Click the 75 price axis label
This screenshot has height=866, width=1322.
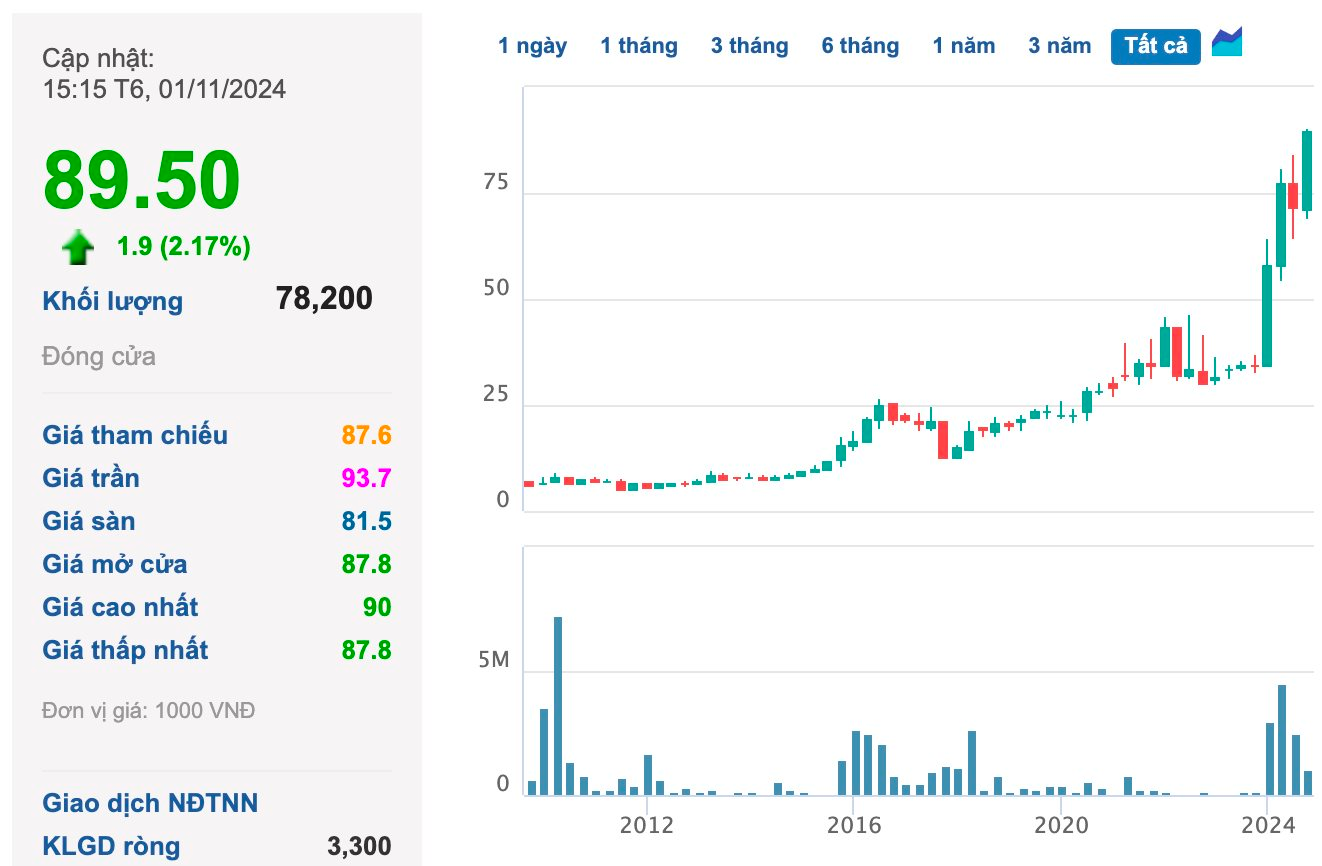pyautogui.click(x=496, y=182)
